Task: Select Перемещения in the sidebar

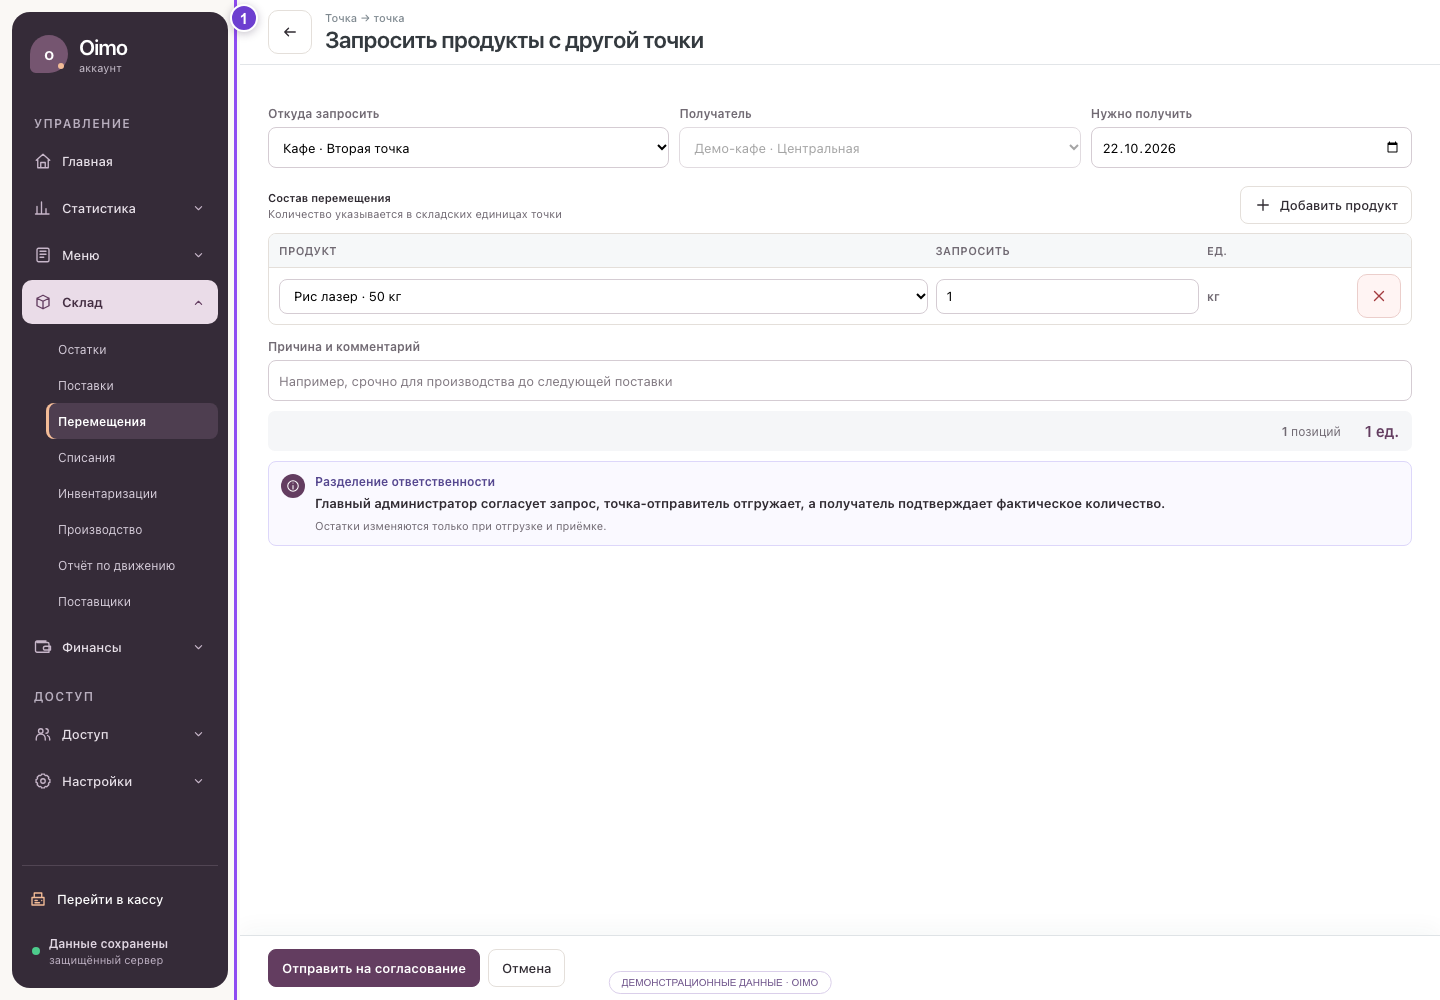Action: click(132, 421)
